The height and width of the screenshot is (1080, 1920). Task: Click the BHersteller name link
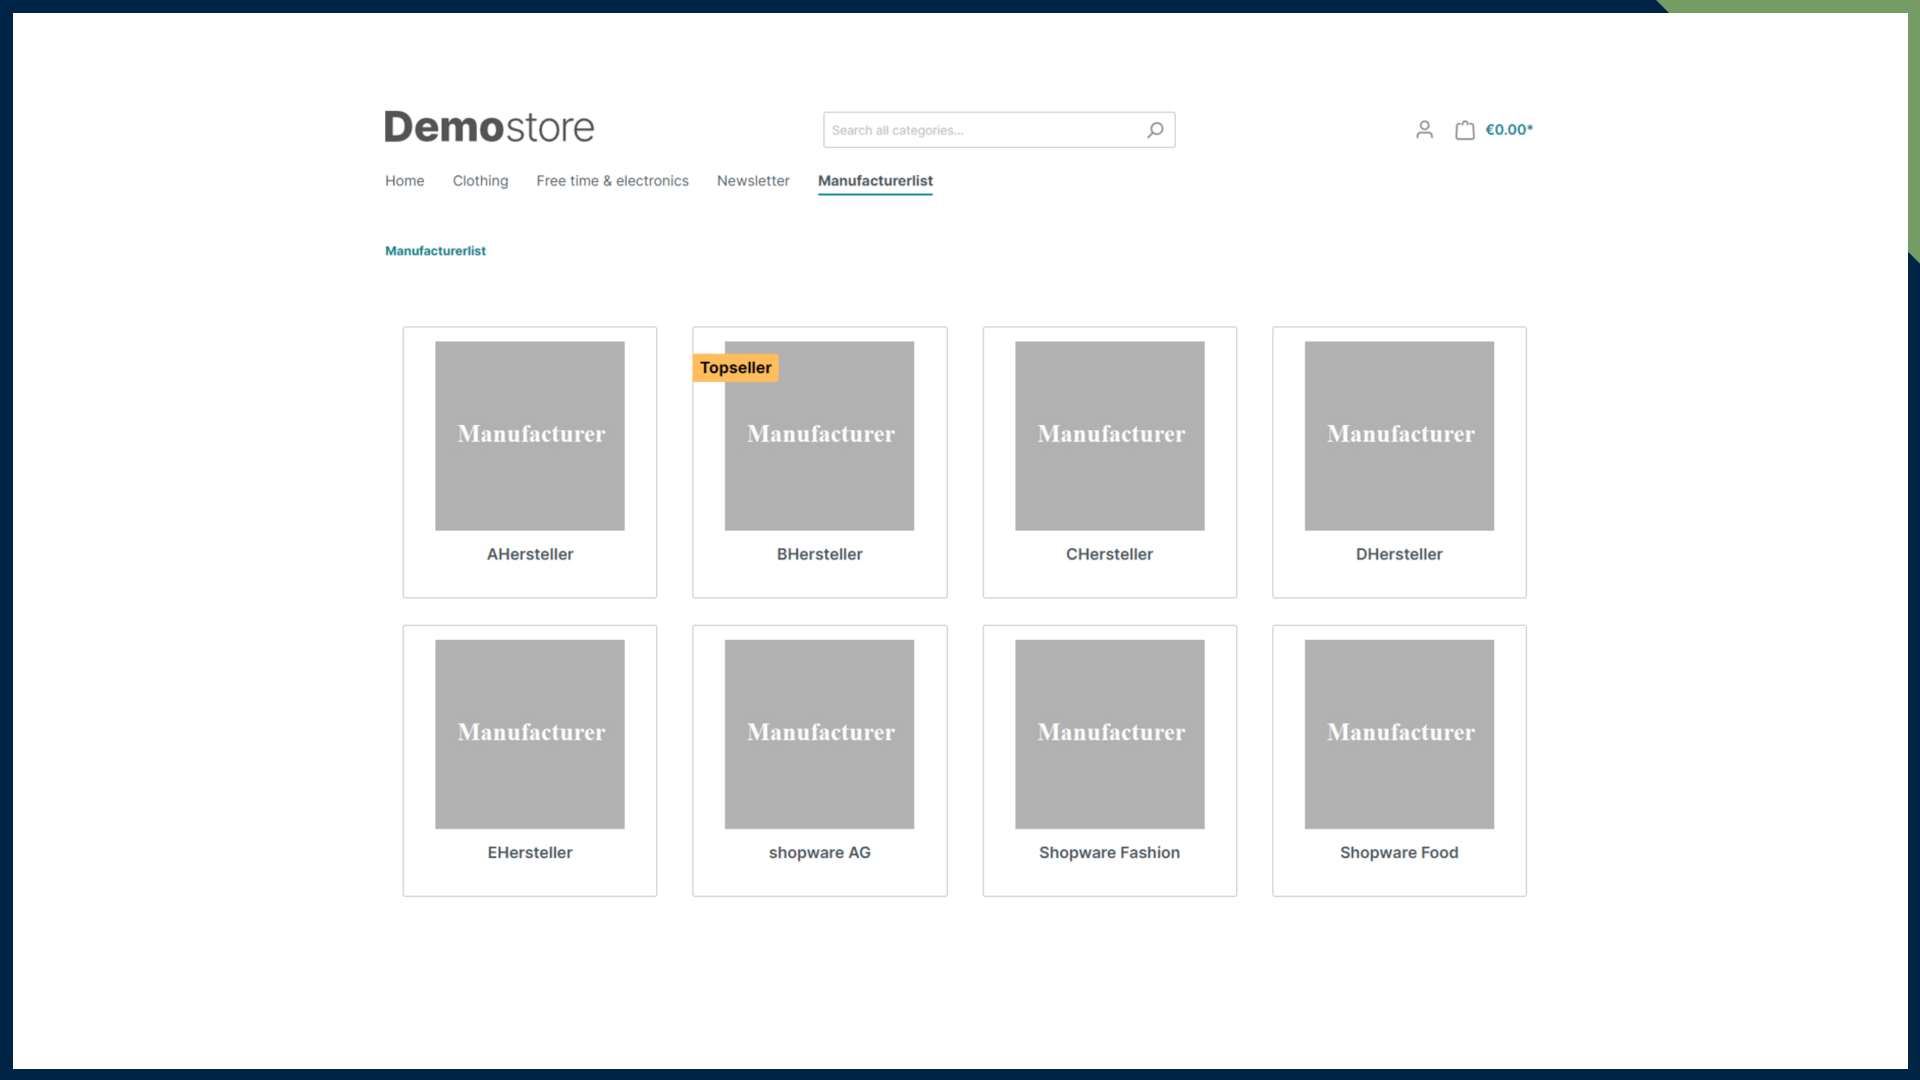coord(819,554)
